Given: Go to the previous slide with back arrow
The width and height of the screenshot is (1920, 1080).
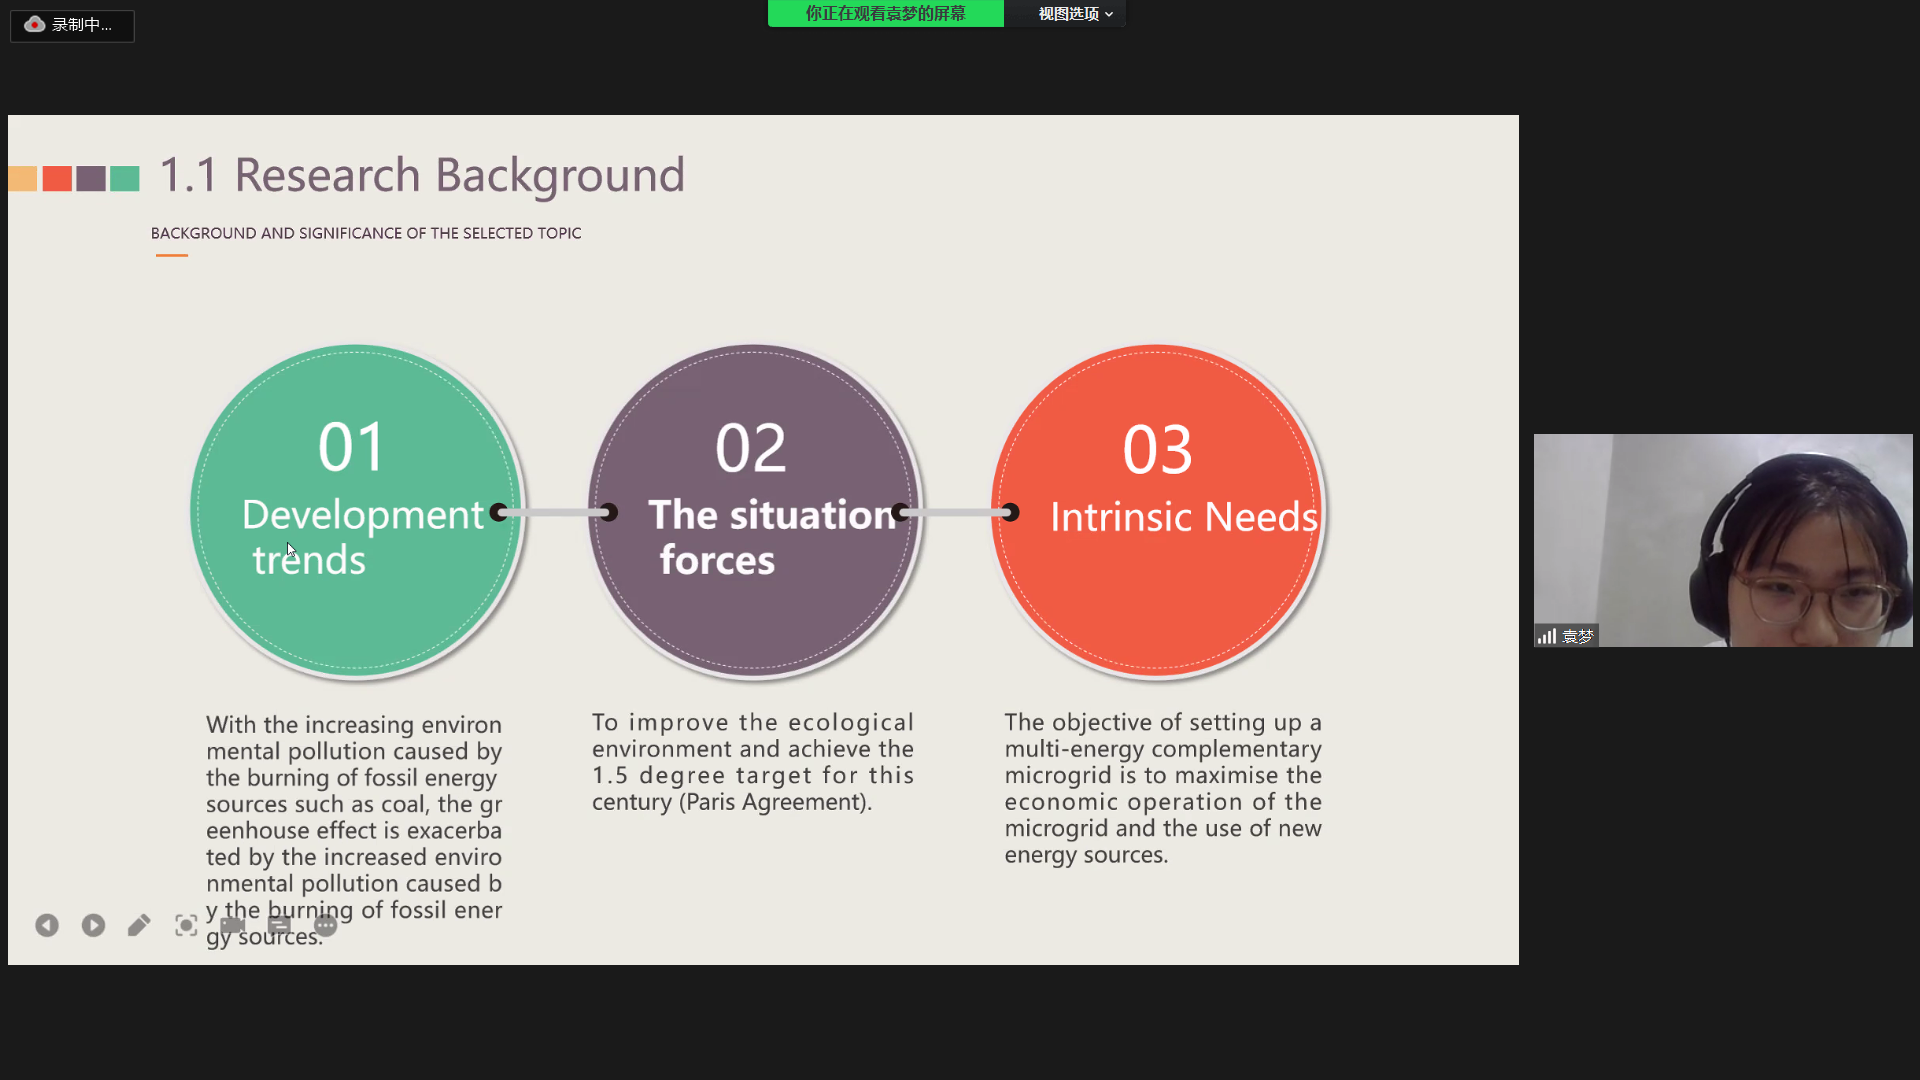Looking at the screenshot, I should tap(47, 926).
